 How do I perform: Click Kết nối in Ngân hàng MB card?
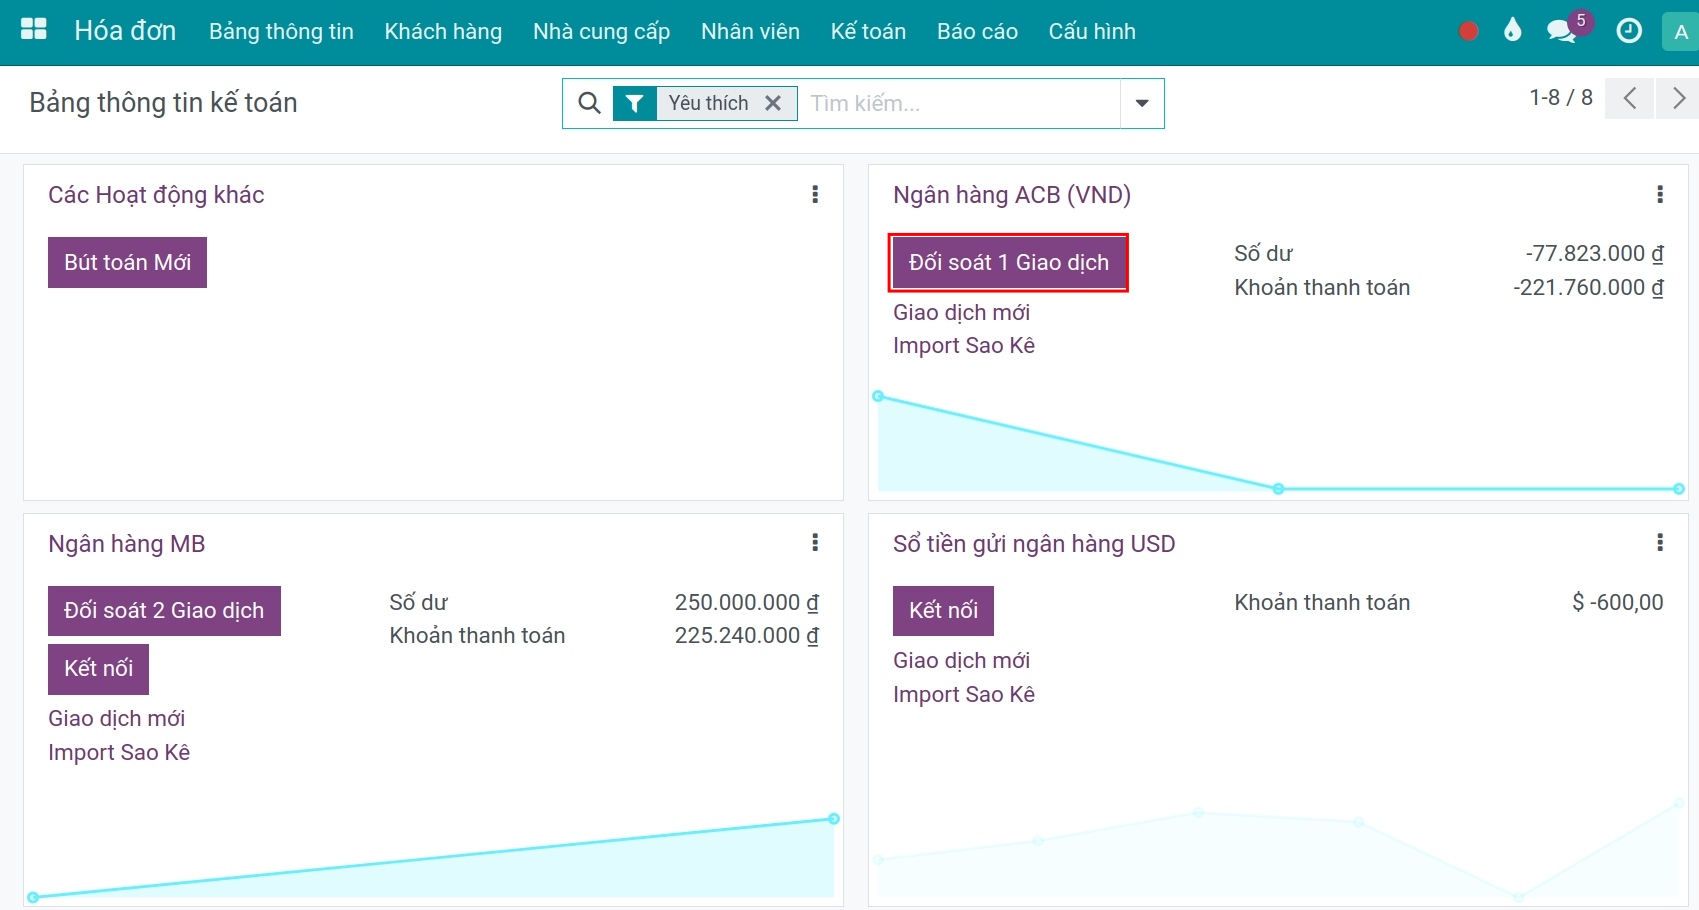[98, 669]
